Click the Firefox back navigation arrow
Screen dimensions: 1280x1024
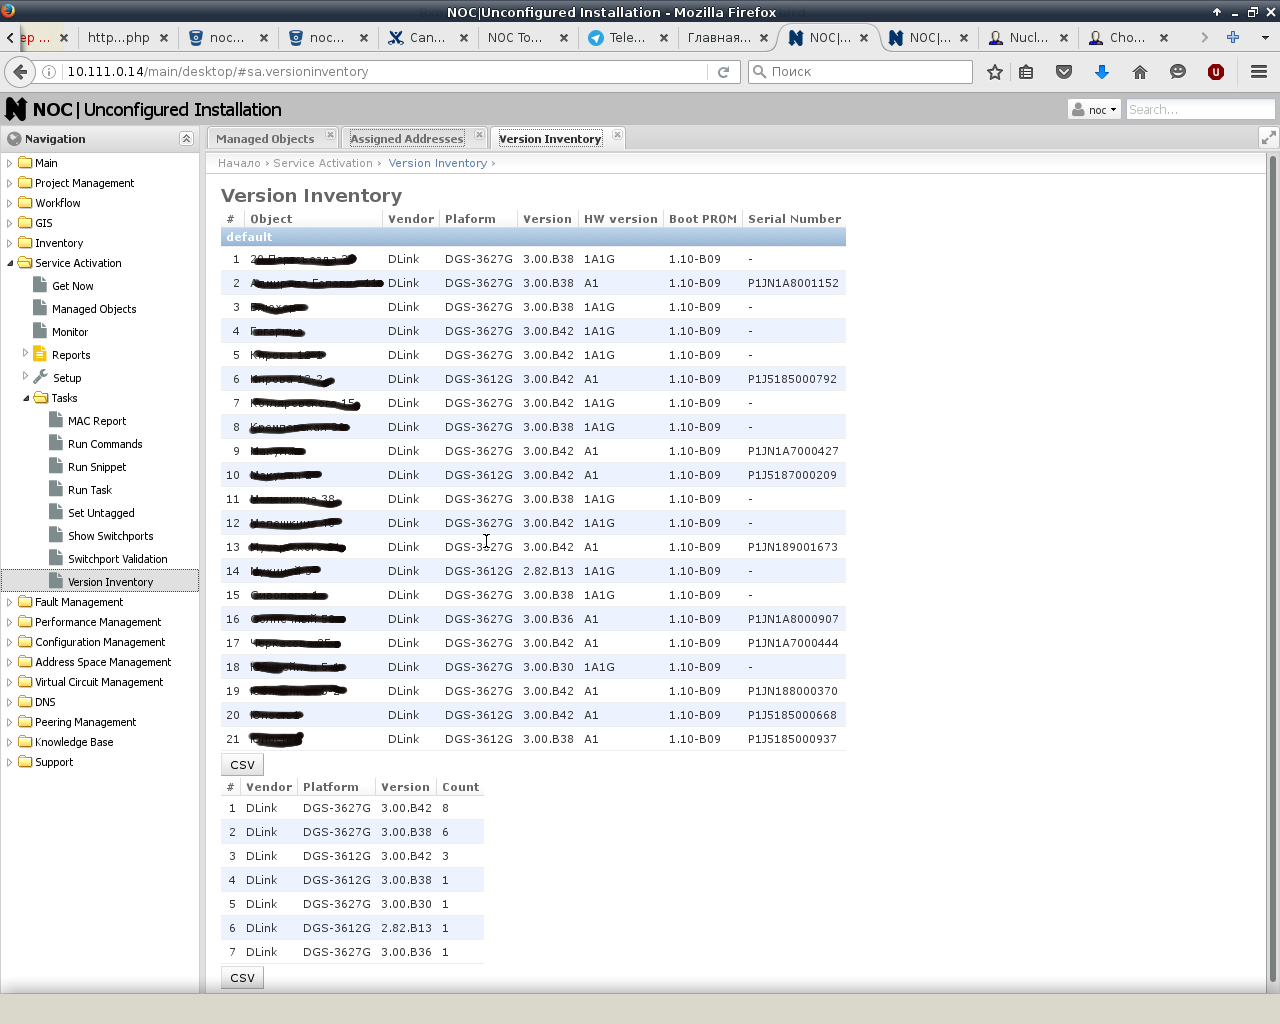[x=20, y=72]
